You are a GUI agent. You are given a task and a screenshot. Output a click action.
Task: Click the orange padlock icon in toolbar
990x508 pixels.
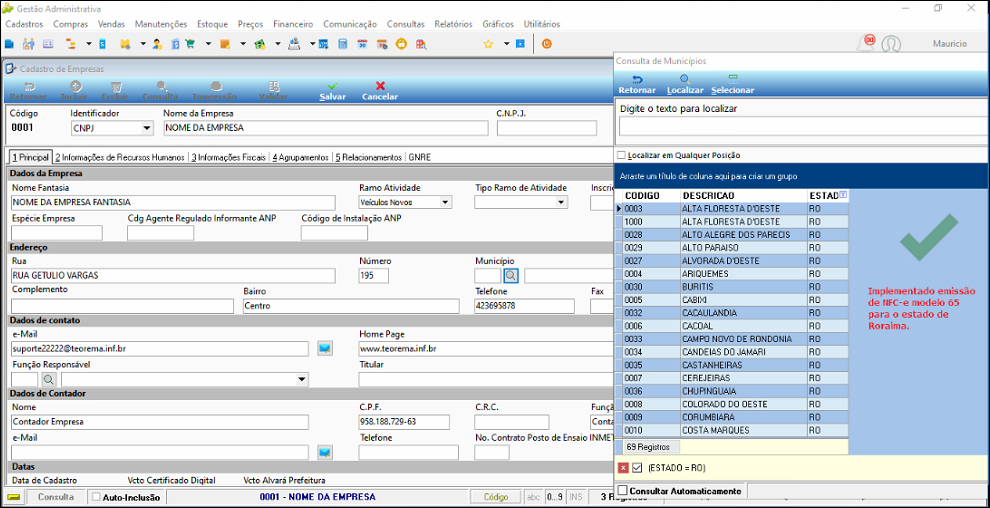[x=400, y=44]
